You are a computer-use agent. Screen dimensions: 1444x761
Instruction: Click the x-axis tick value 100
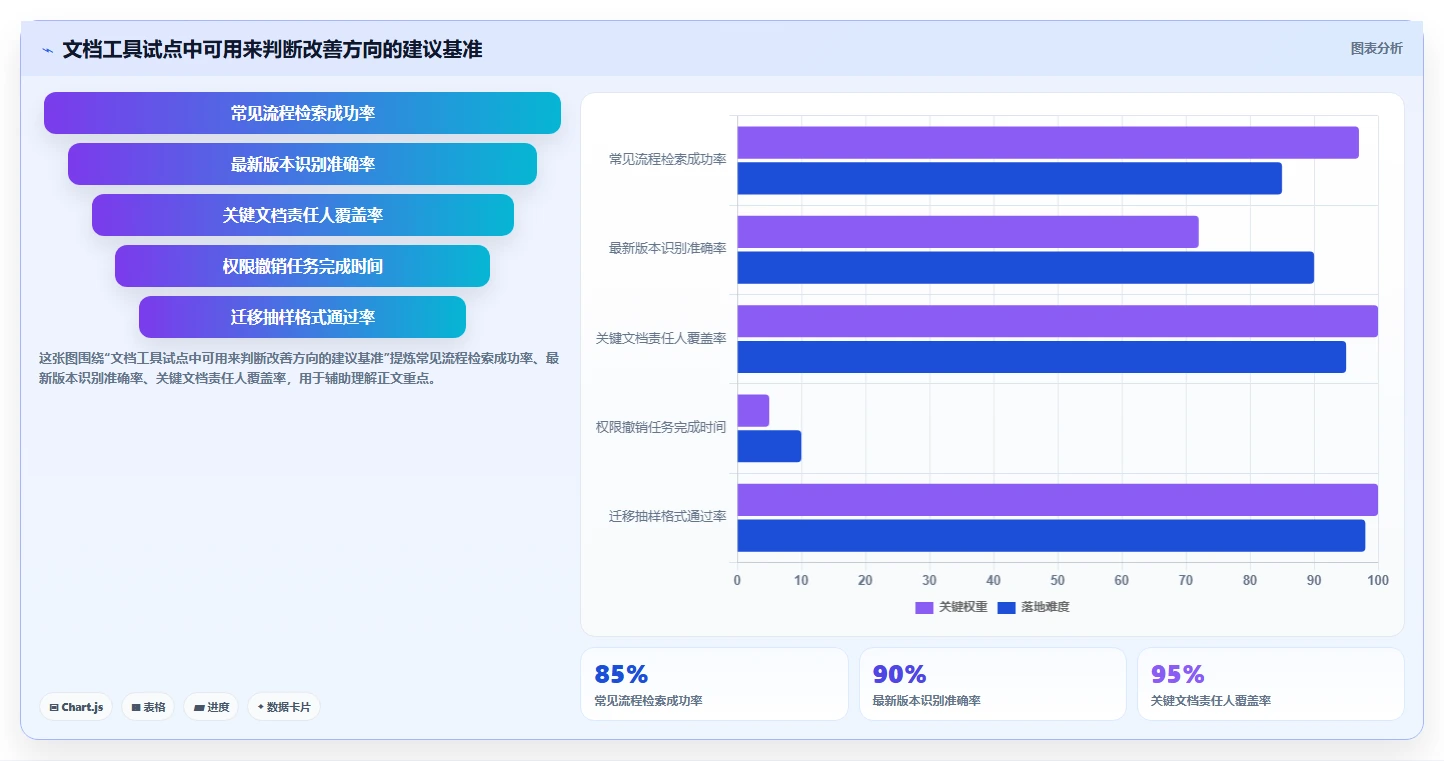[x=1377, y=580]
